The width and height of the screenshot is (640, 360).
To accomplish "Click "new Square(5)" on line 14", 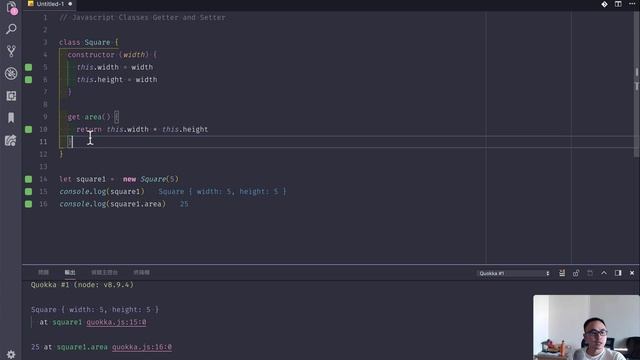I will 151,179.
